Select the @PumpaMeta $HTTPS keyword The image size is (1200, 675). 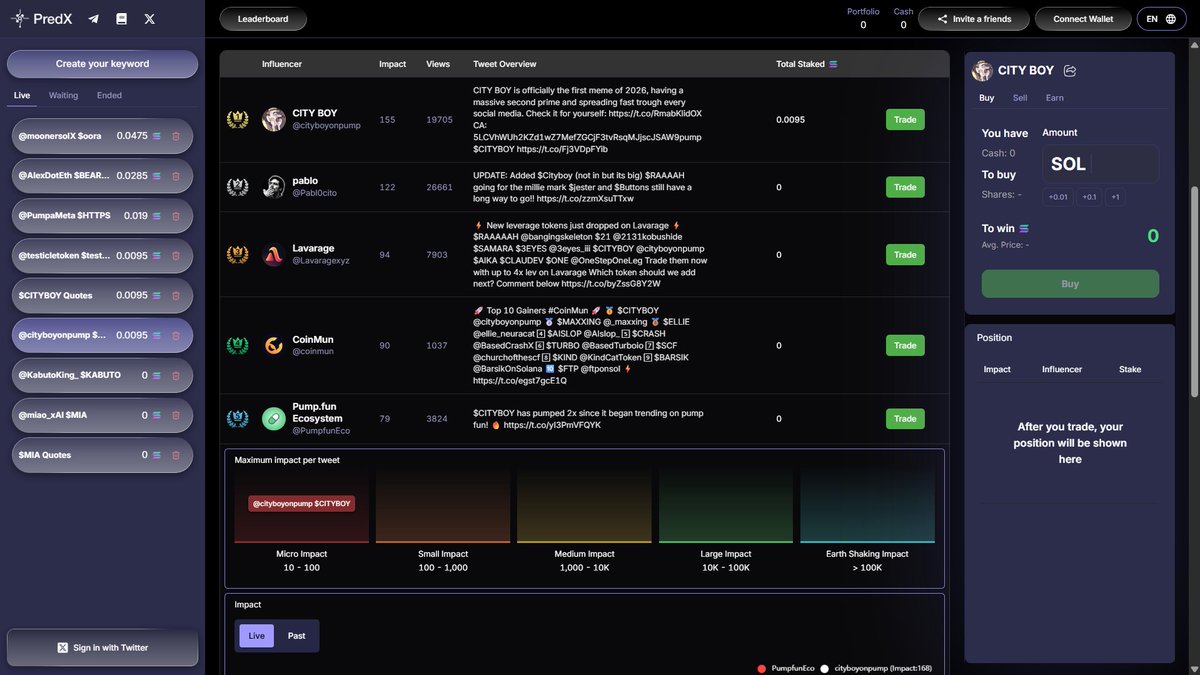102,215
